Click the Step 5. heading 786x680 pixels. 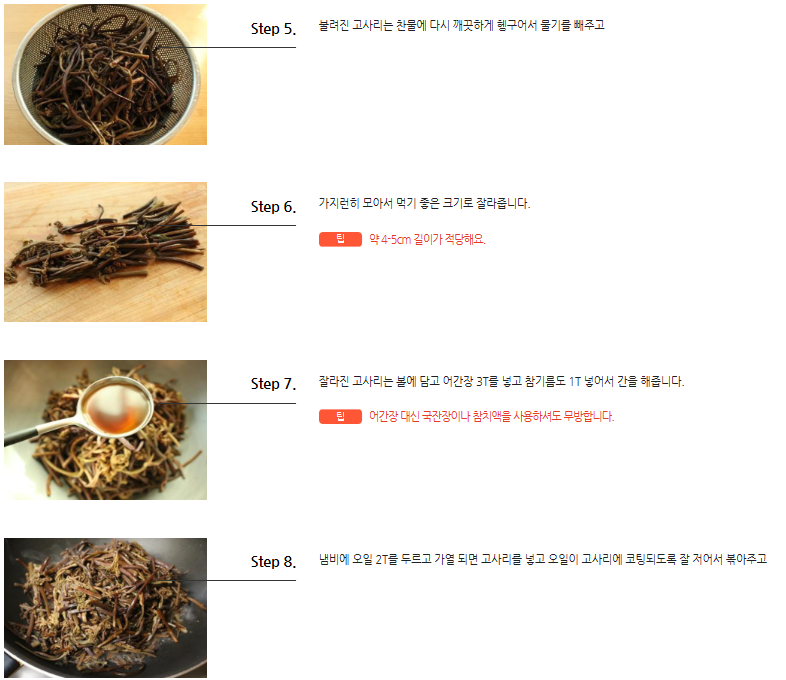coord(273,29)
